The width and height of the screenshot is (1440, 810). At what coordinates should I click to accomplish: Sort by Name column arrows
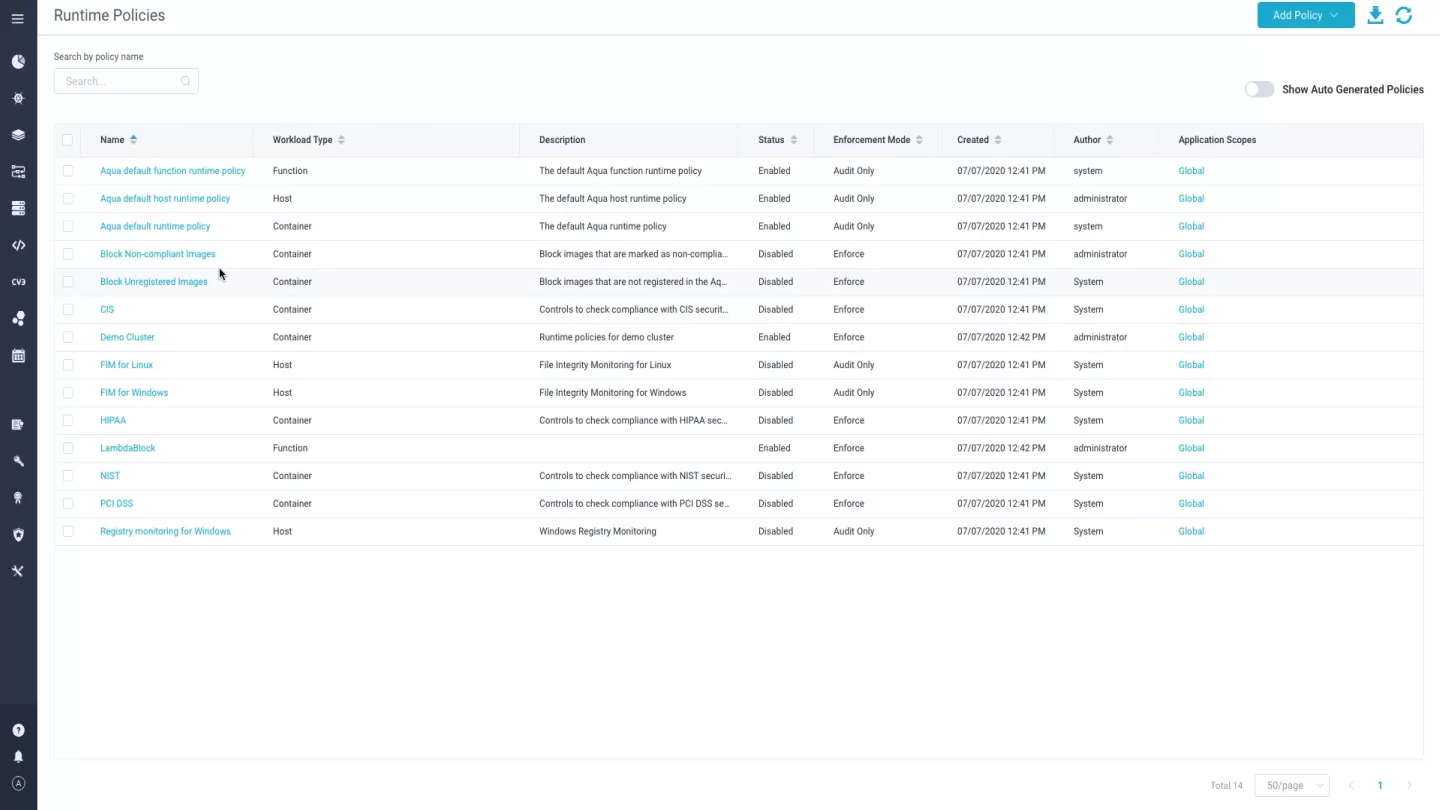pyautogui.click(x=134, y=140)
